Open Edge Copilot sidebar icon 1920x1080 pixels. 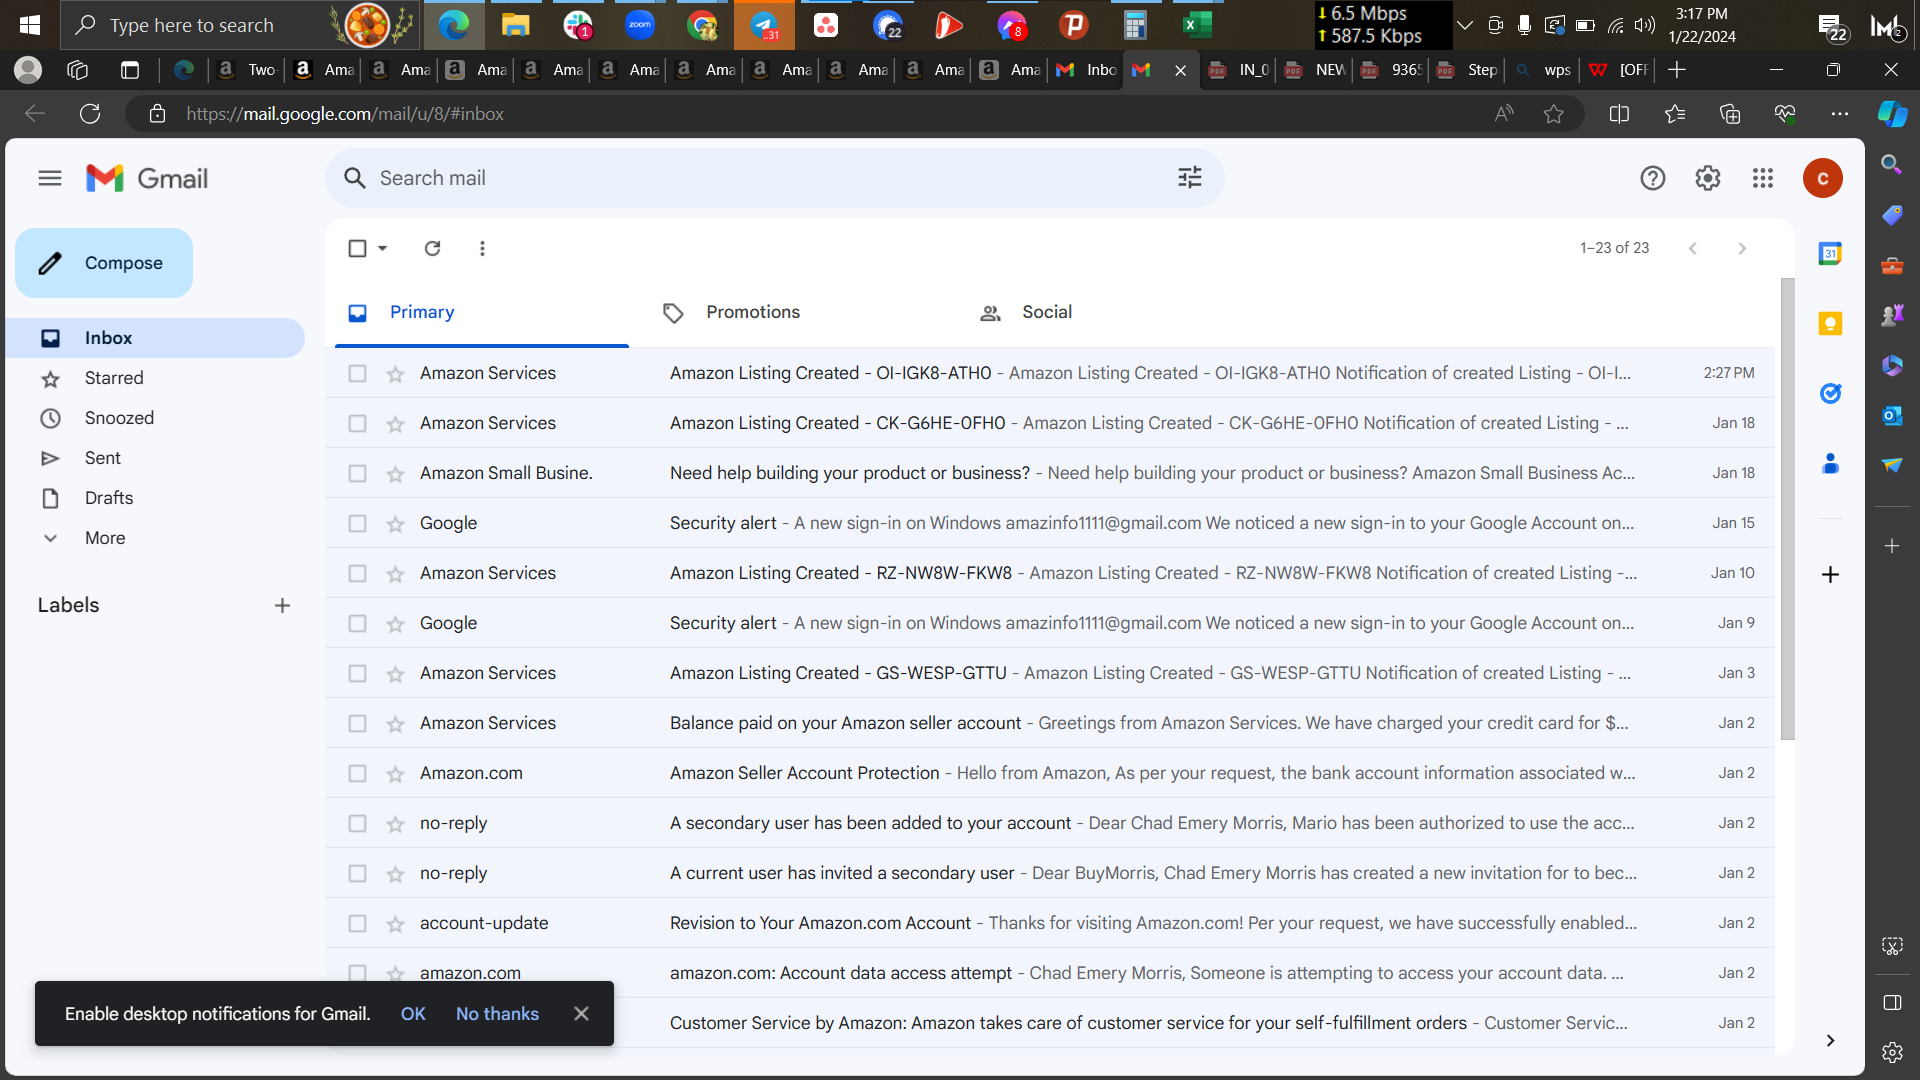[1892, 114]
